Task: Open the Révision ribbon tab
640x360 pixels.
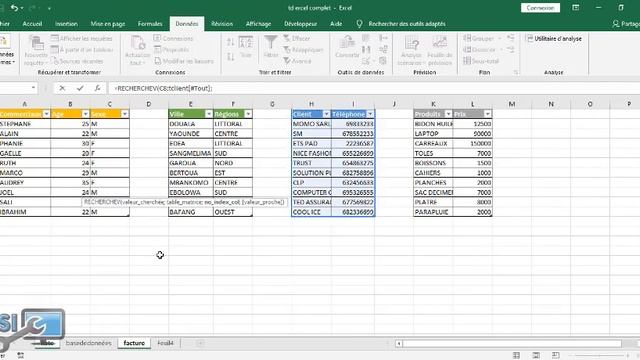Action: click(x=222, y=24)
